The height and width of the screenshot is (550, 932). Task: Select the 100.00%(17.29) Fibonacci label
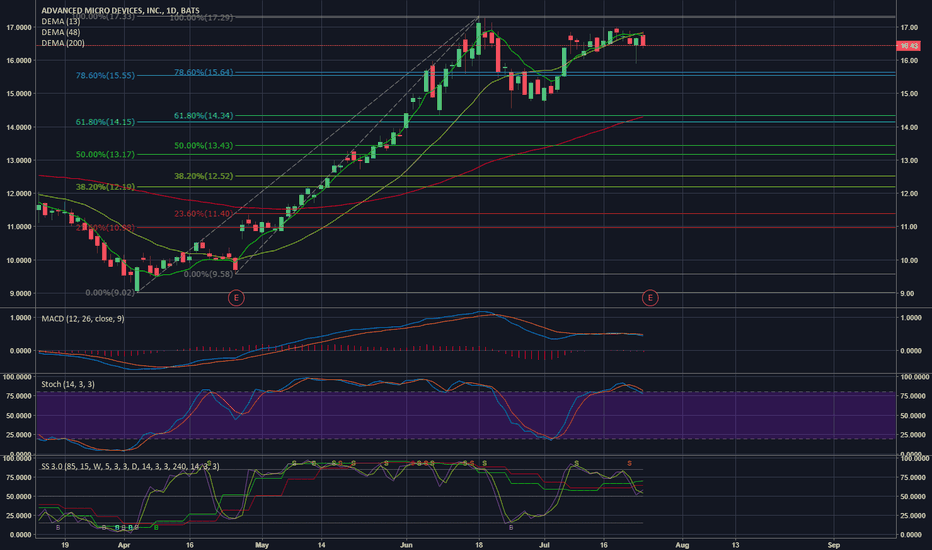click(x=201, y=18)
